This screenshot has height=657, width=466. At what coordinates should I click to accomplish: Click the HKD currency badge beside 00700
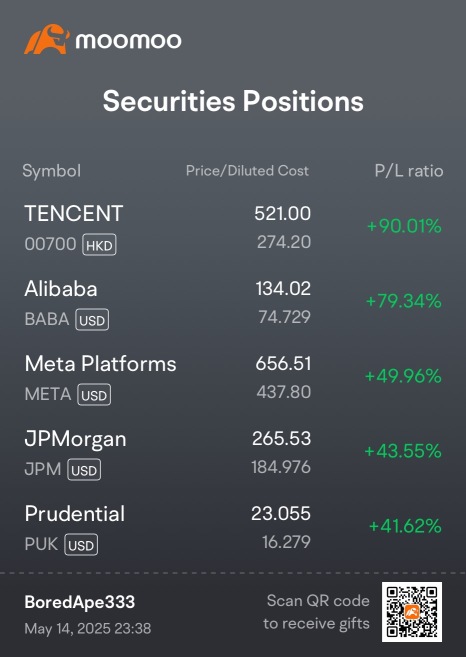[99, 245]
